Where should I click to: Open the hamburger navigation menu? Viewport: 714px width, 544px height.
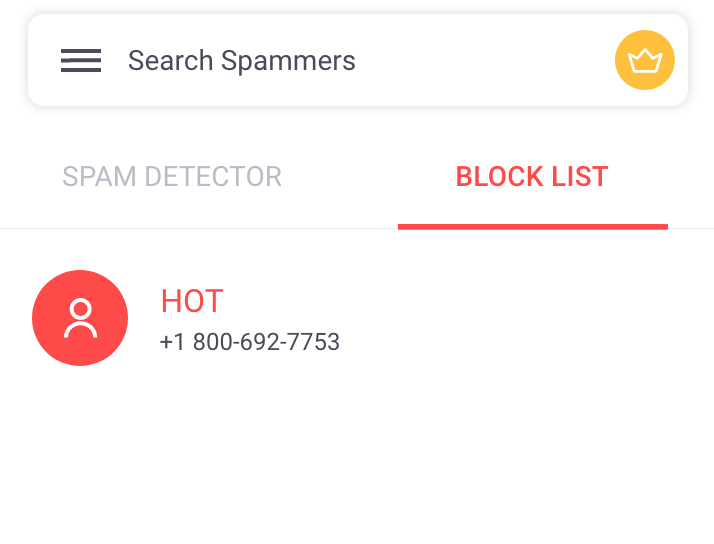(x=81, y=60)
